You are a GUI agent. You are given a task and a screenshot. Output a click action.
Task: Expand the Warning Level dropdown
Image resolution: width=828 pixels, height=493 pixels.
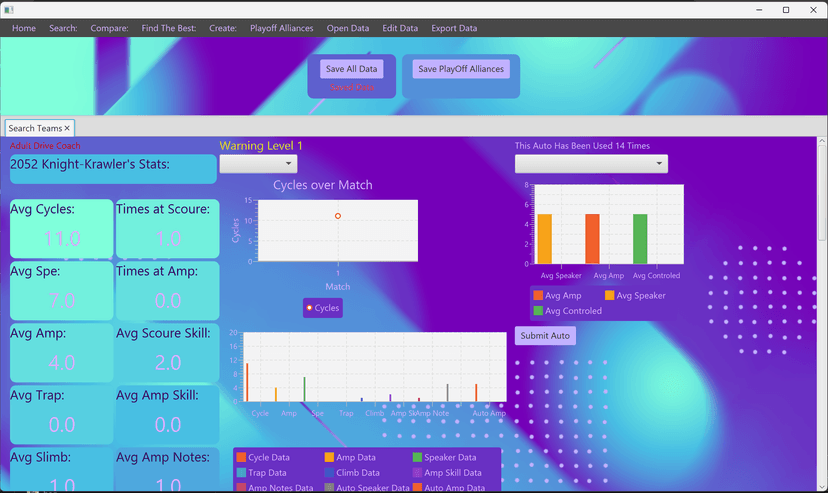259,164
